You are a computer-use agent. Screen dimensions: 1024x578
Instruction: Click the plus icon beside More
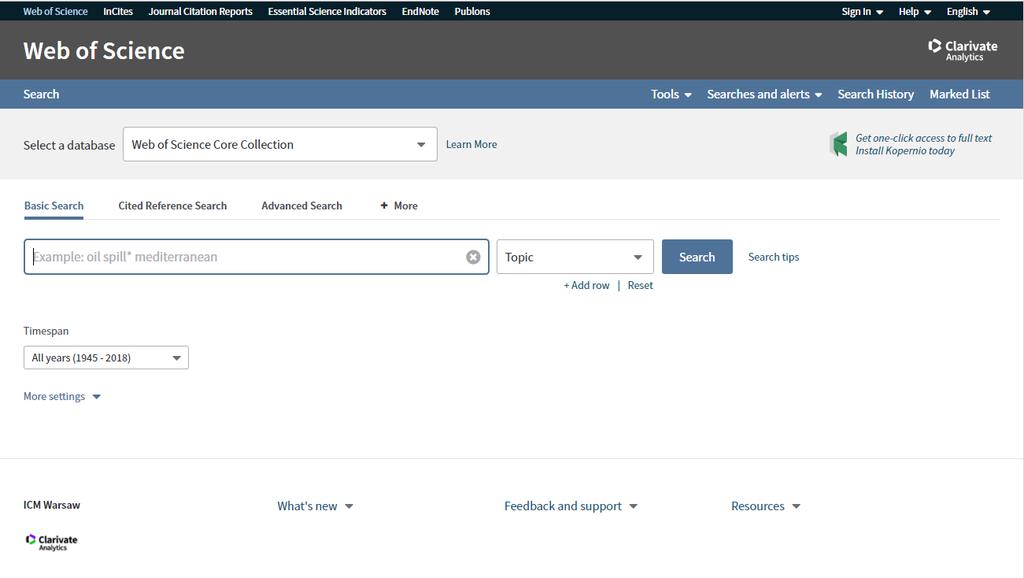pyautogui.click(x=384, y=206)
